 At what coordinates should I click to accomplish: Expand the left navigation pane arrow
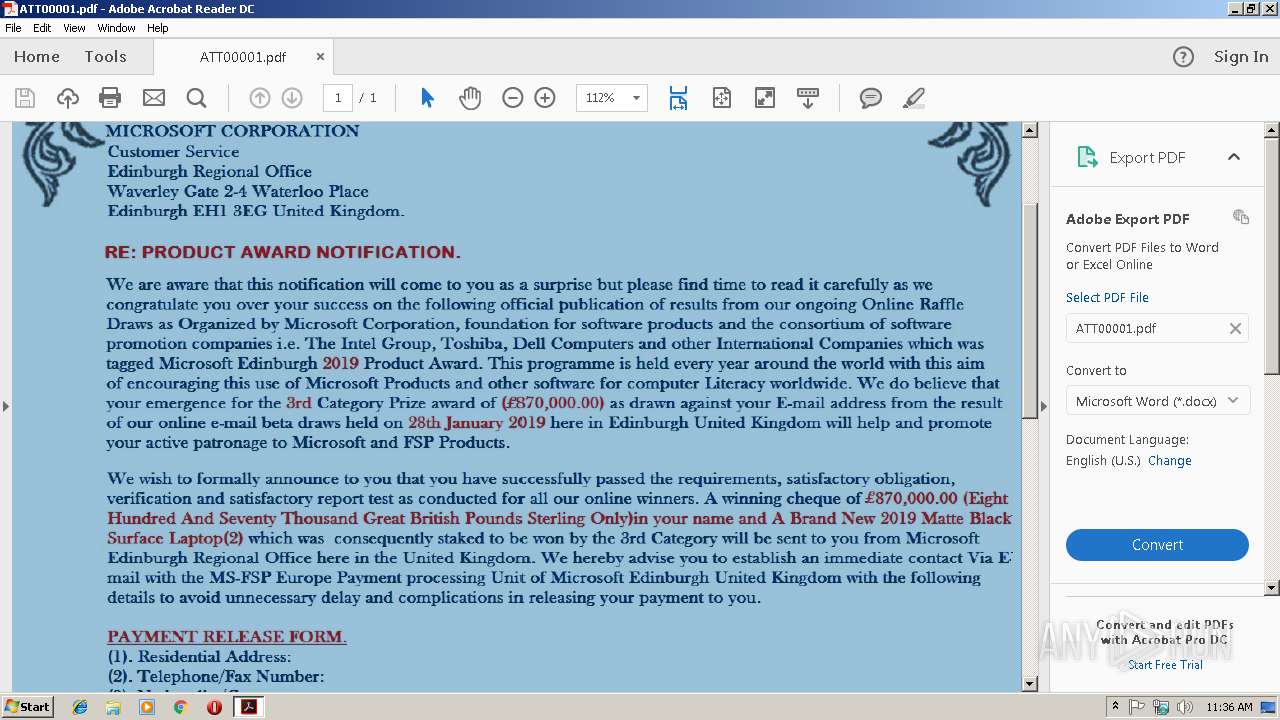click(x=6, y=406)
